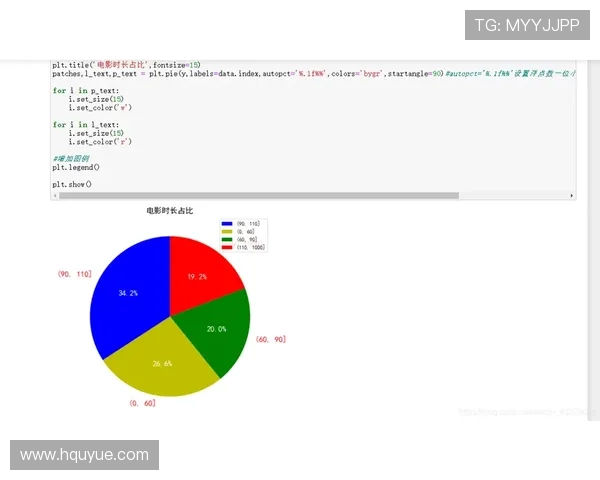Click the plt.legend() code line
The image size is (600, 480).
(76, 168)
